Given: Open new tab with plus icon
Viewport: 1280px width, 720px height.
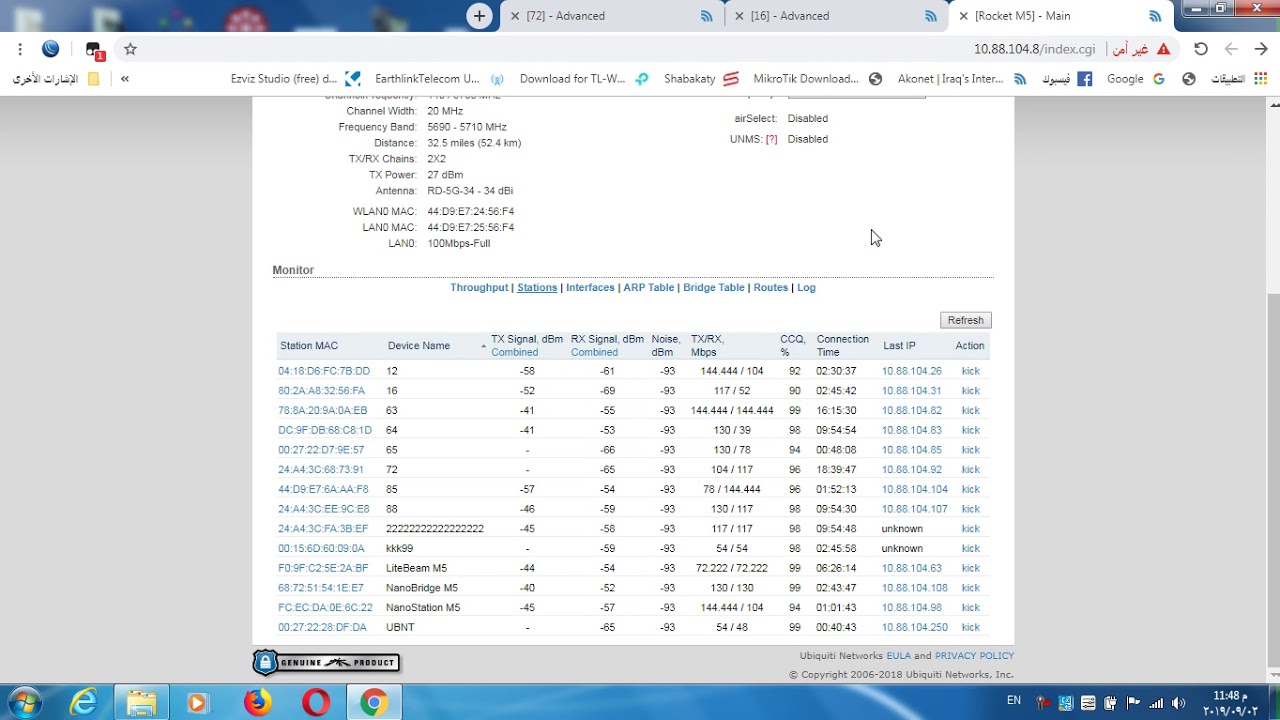Looking at the screenshot, I should (480, 16).
